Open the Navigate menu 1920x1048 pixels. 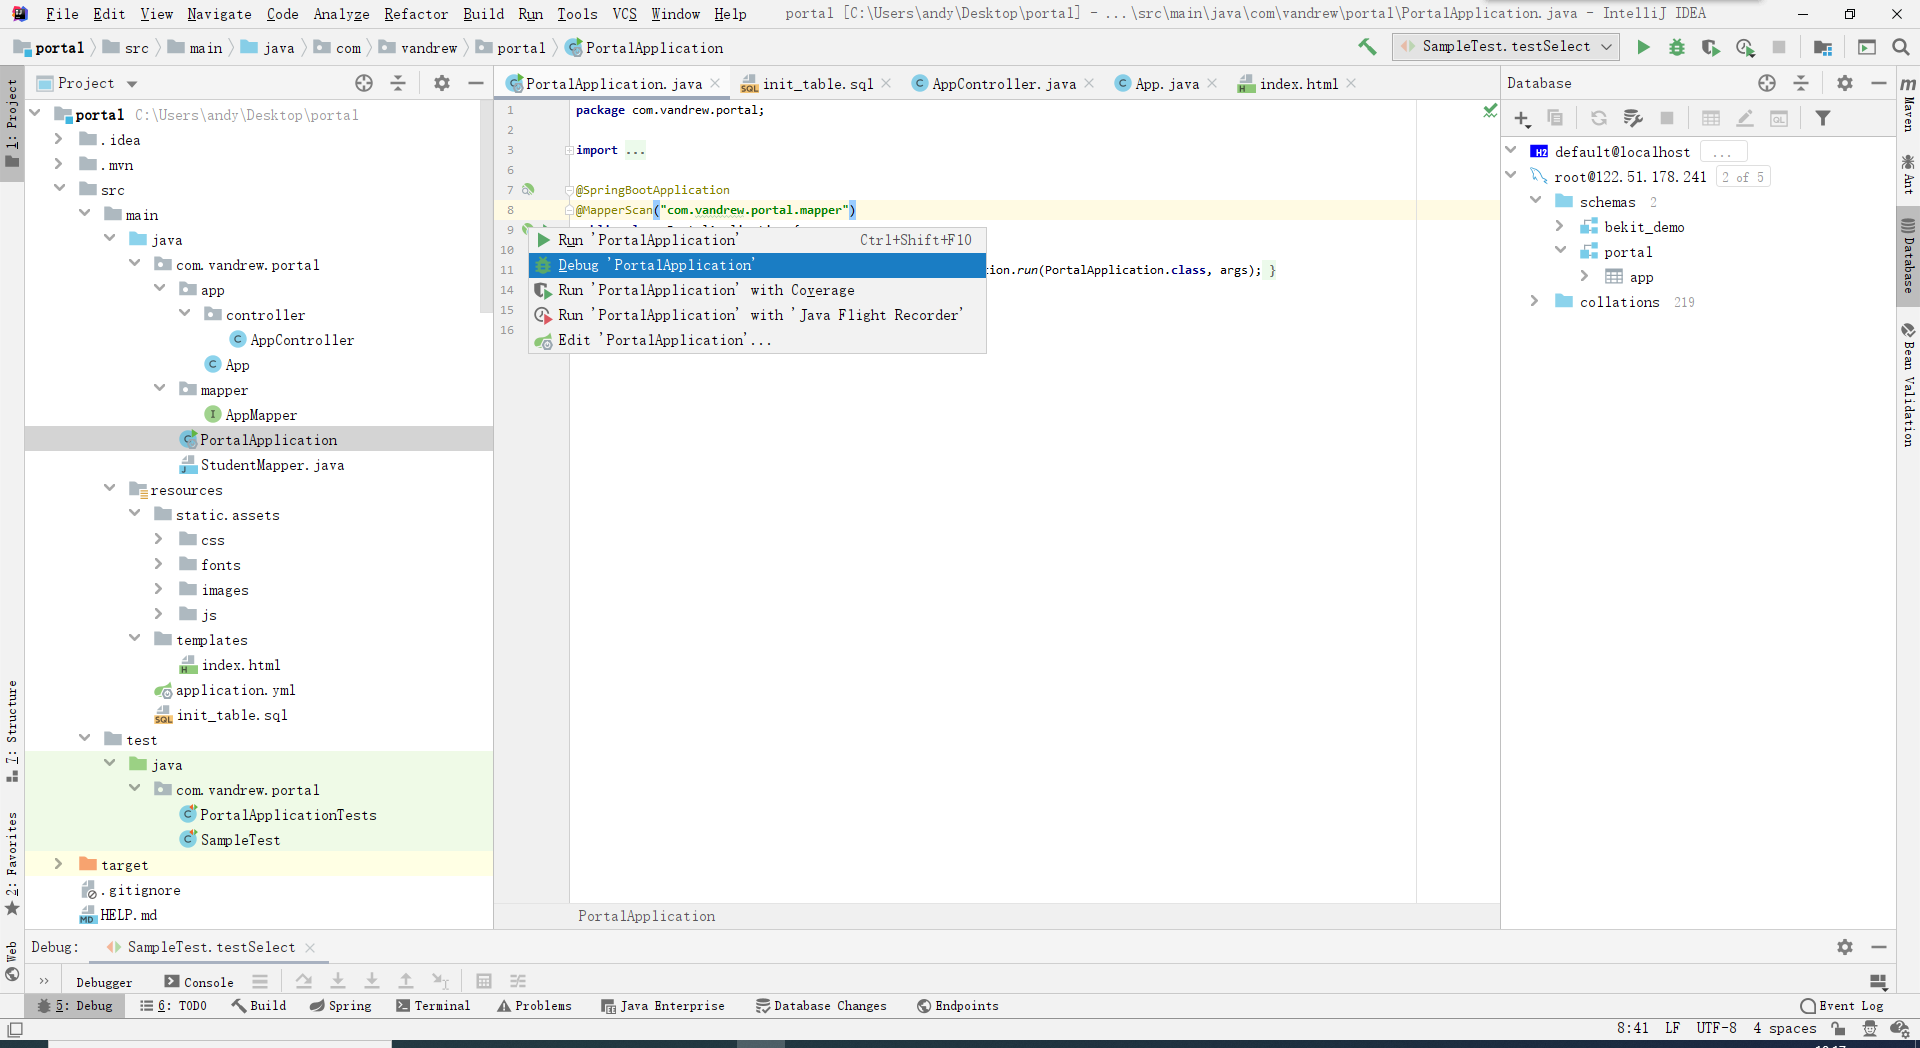click(219, 14)
